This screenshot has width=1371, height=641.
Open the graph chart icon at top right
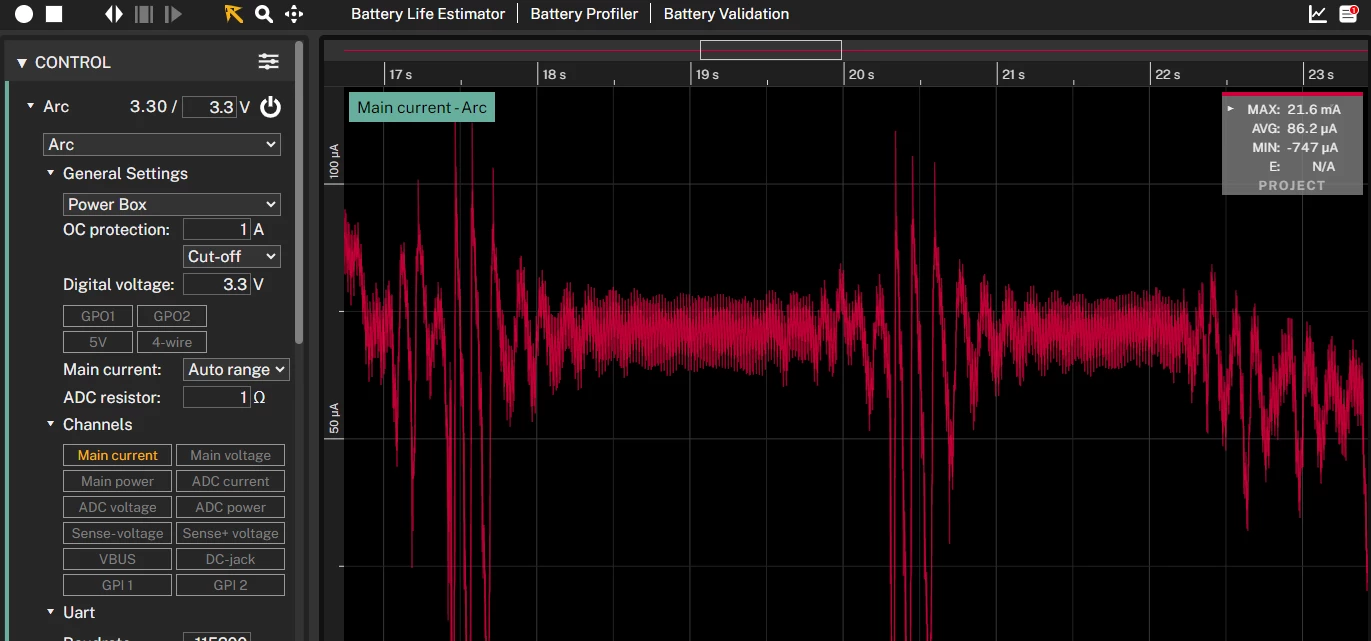(x=1318, y=14)
